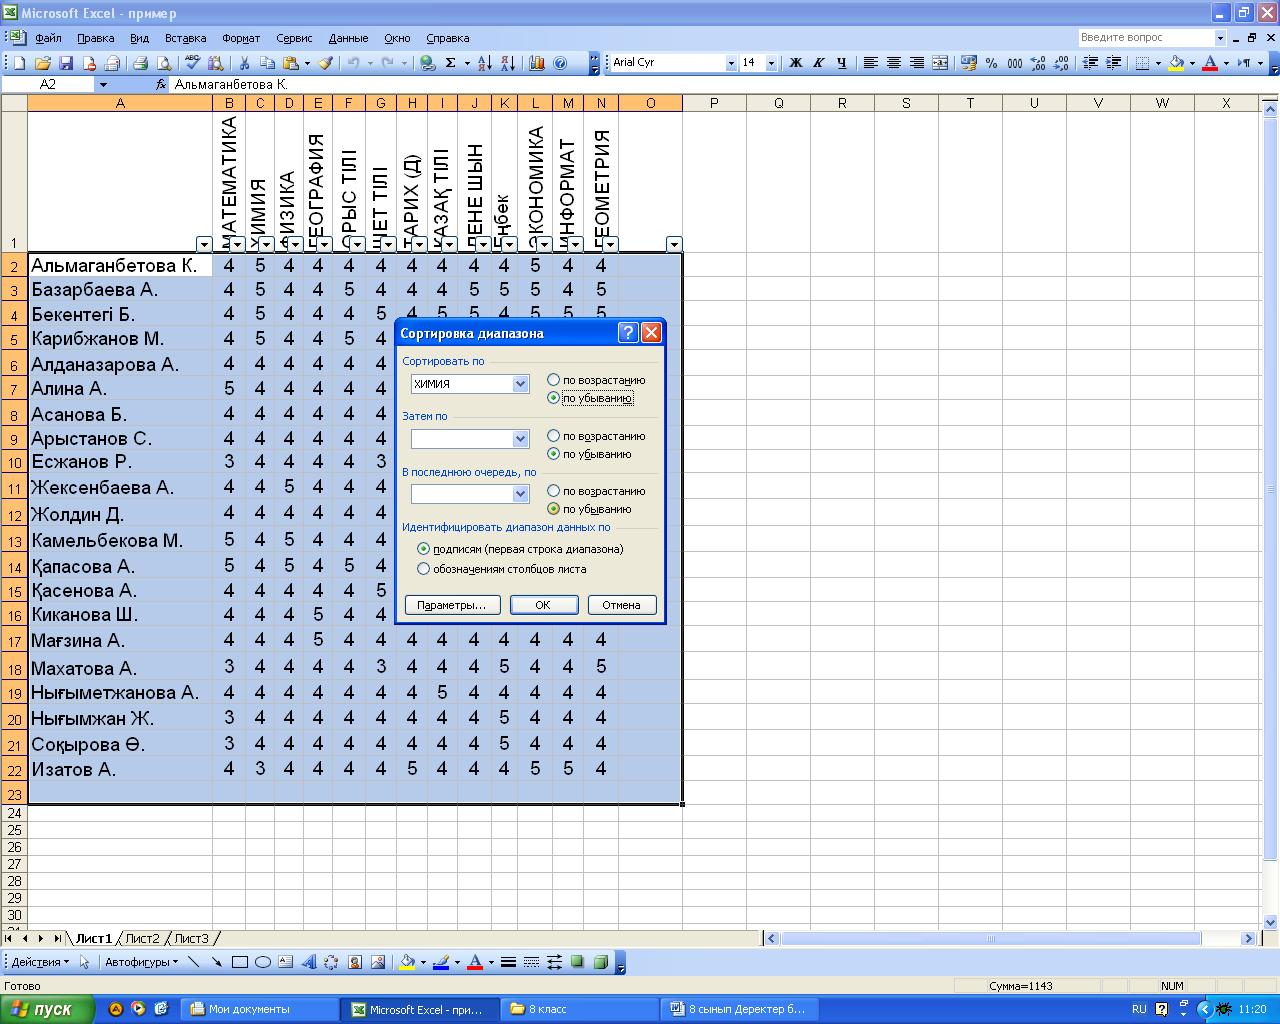Viewport: 1280px width, 1024px height.
Task: Click the AutoSum sigma icon
Action: [451, 63]
